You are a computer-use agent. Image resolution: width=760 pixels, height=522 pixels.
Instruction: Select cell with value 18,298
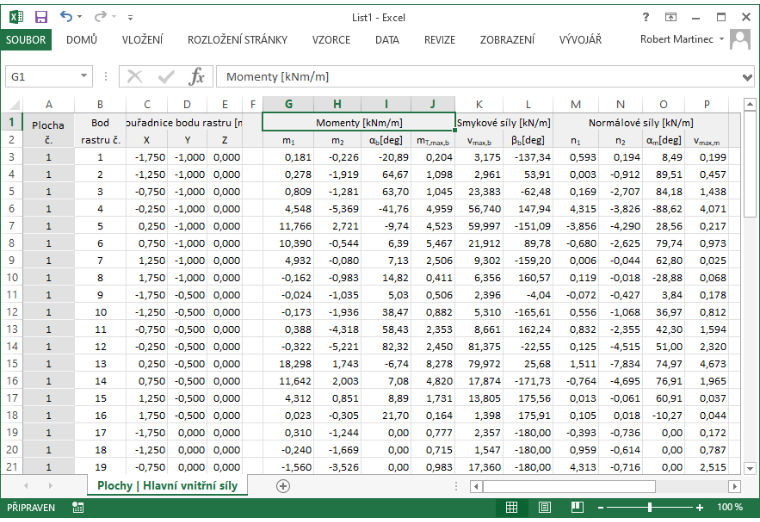(288, 364)
